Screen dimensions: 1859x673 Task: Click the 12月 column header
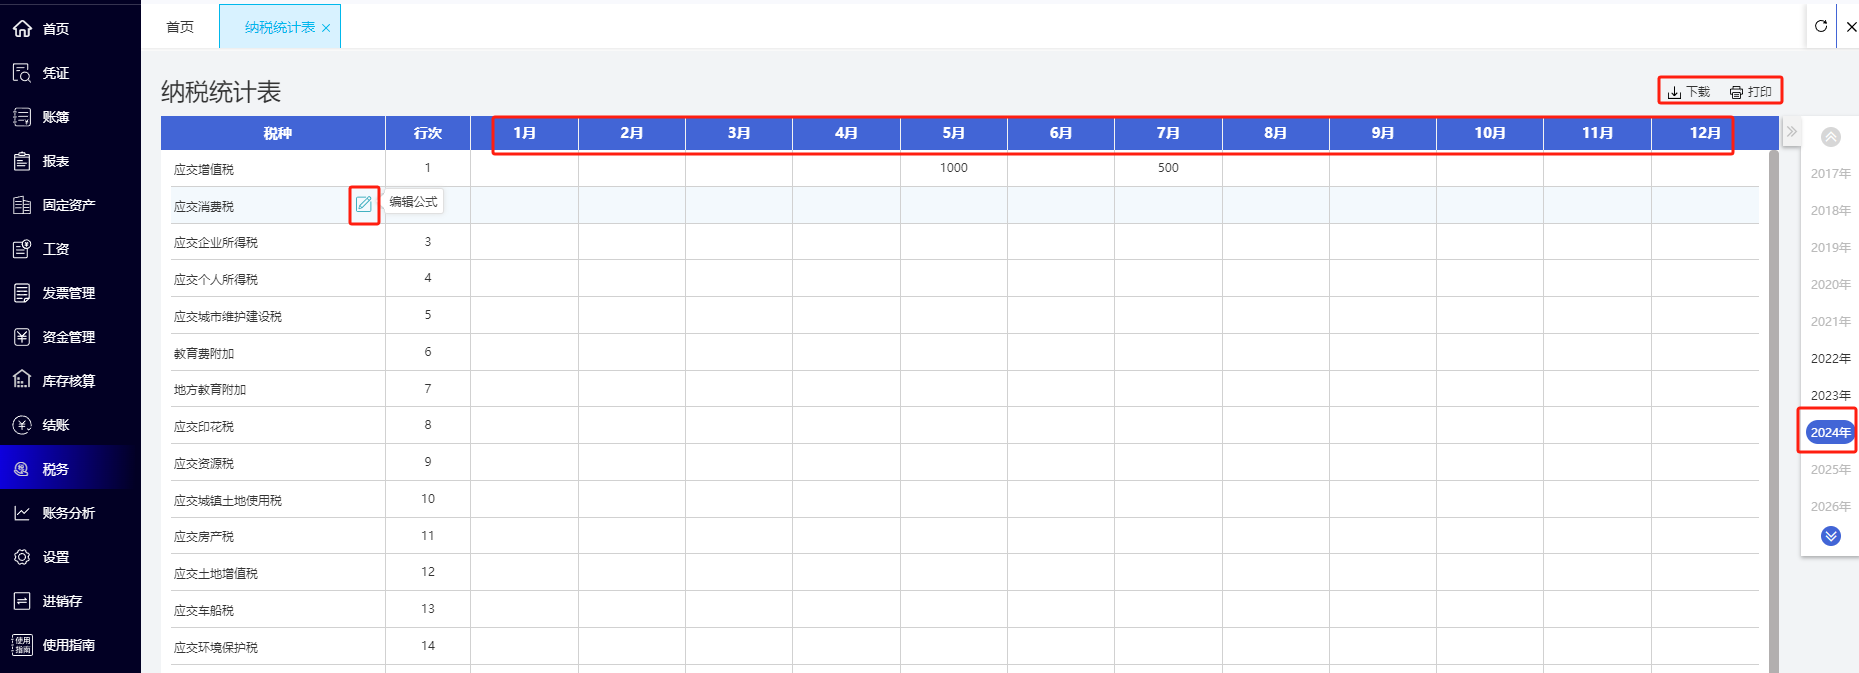pyautogui.click(x=1705, y=133)
